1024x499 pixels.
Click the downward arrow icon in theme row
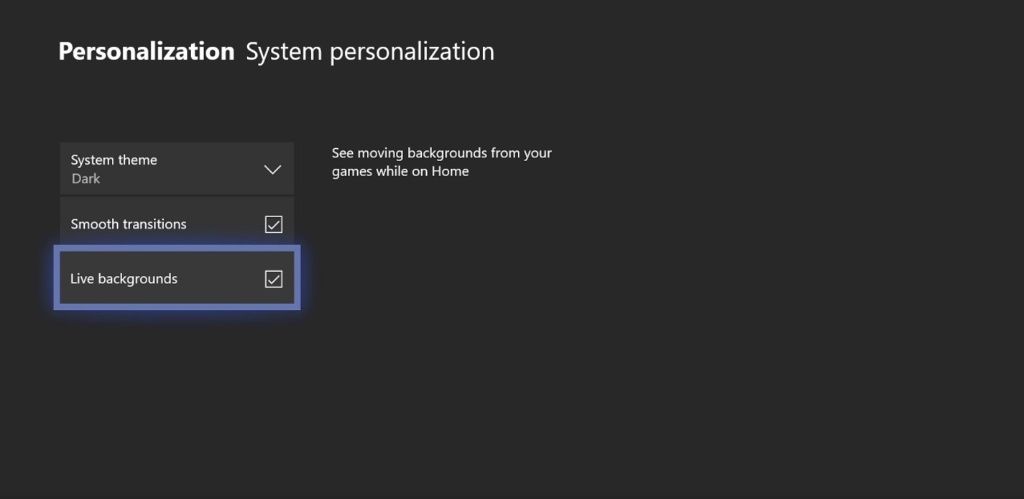272,169
